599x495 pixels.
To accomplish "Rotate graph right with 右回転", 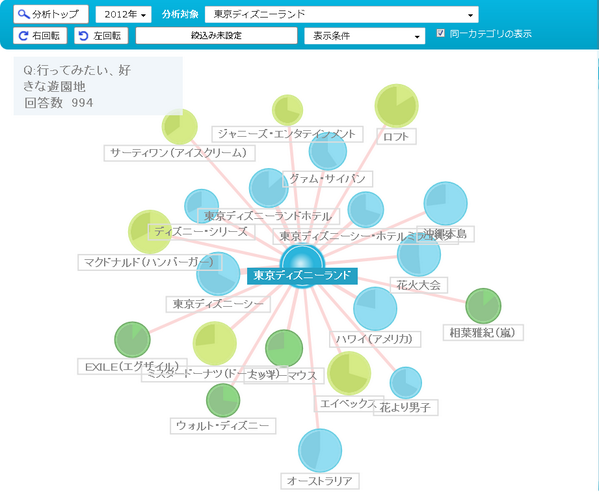I will [x=40, y=36].
